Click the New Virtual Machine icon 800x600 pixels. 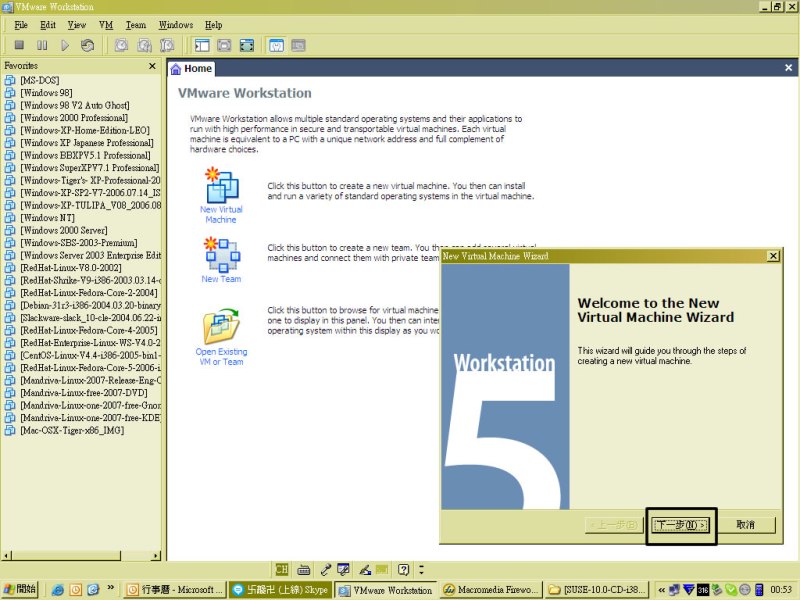click(x=221, y=185)
